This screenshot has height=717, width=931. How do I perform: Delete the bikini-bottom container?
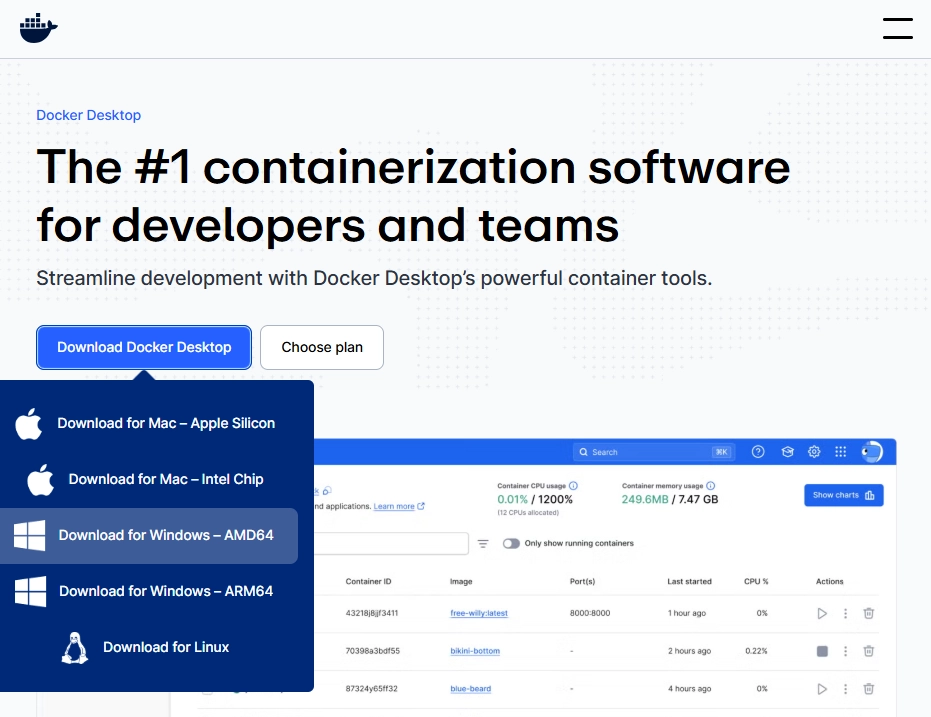[869, 651]
